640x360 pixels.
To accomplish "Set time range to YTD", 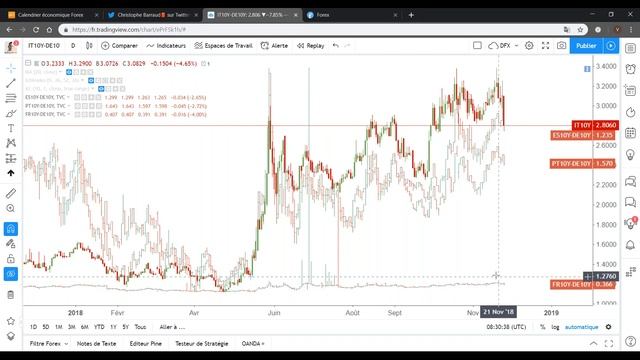I will coord(99,327).
